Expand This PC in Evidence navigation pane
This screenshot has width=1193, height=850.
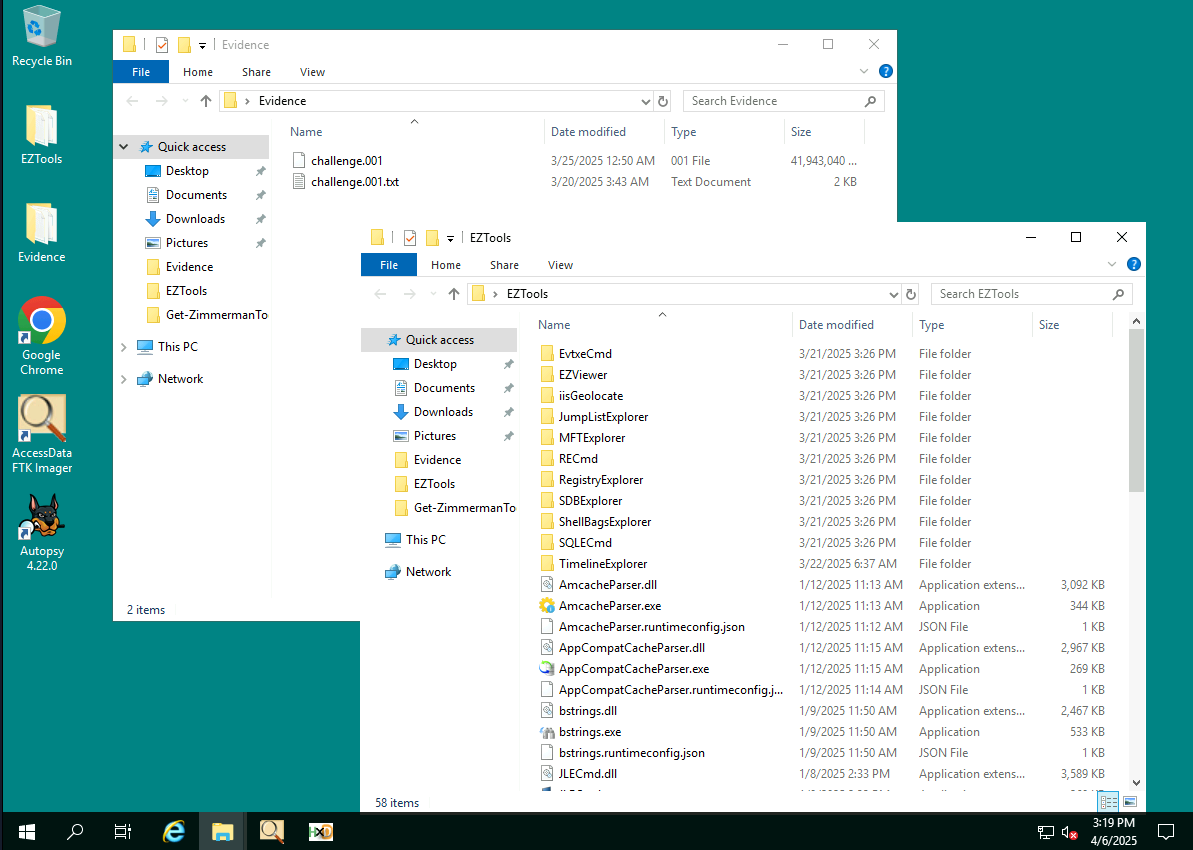click(x=124, y=347)
